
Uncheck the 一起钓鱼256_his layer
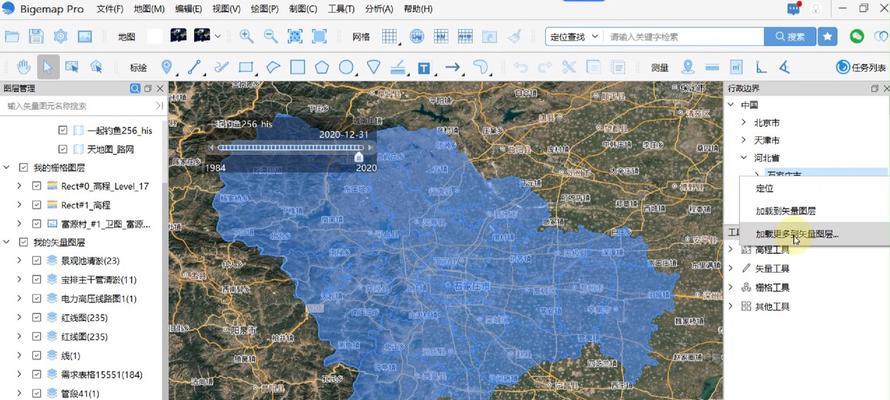coord(62,130)
